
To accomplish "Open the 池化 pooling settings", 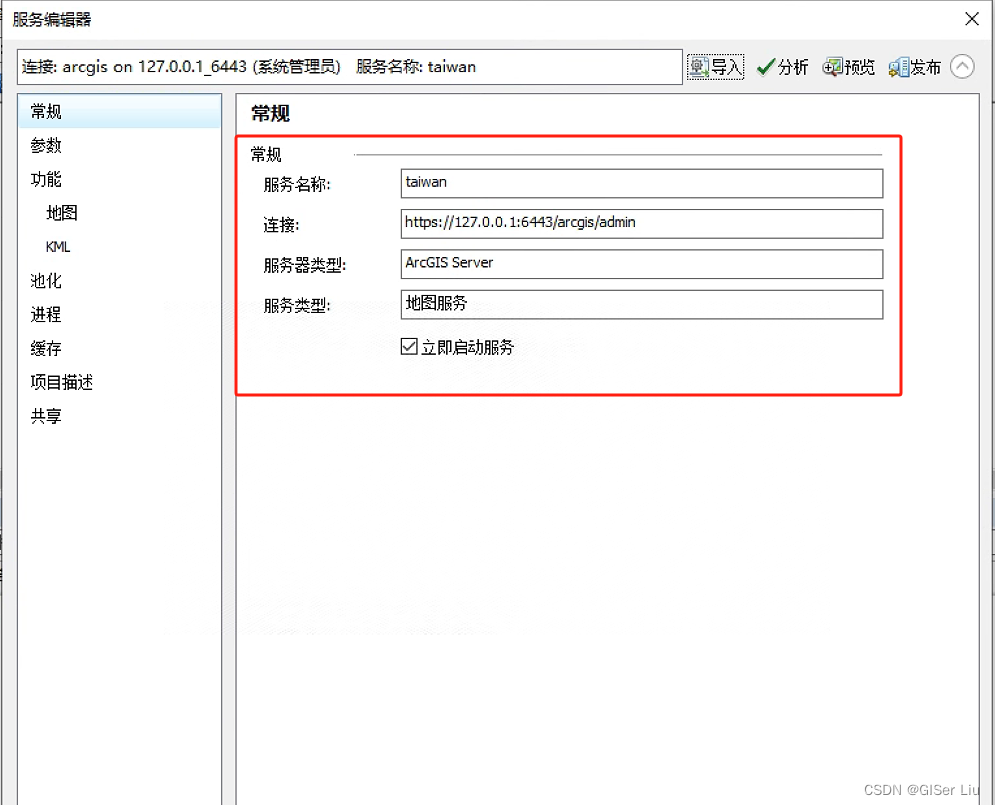I will pyautogui.click(x=46, y=281).
